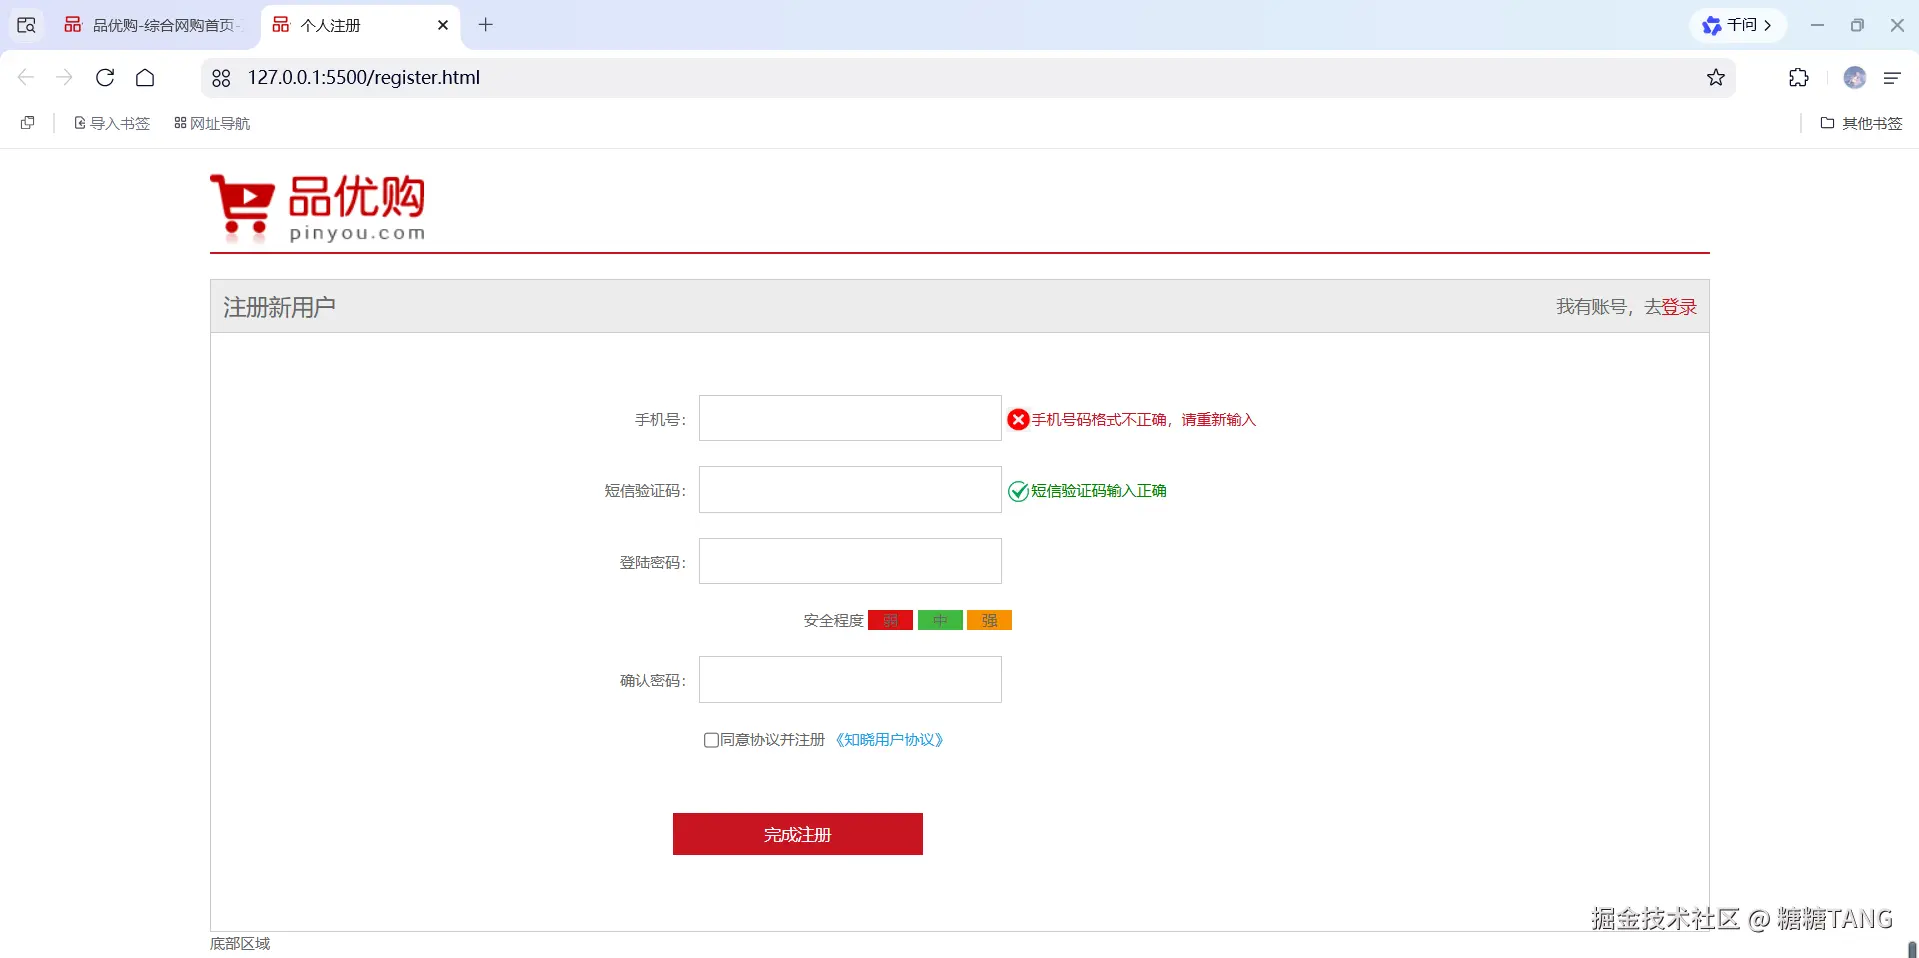Screen dimensions: 1919x958
Task: Open the 网址导航 bookmark
Action: pos(212,123)
